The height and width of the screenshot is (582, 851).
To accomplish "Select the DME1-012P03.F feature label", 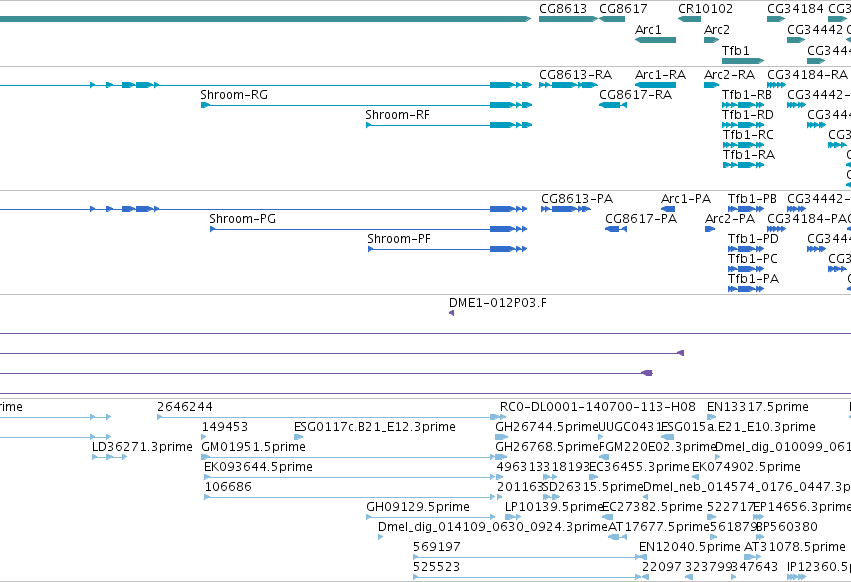I will 498,303.
